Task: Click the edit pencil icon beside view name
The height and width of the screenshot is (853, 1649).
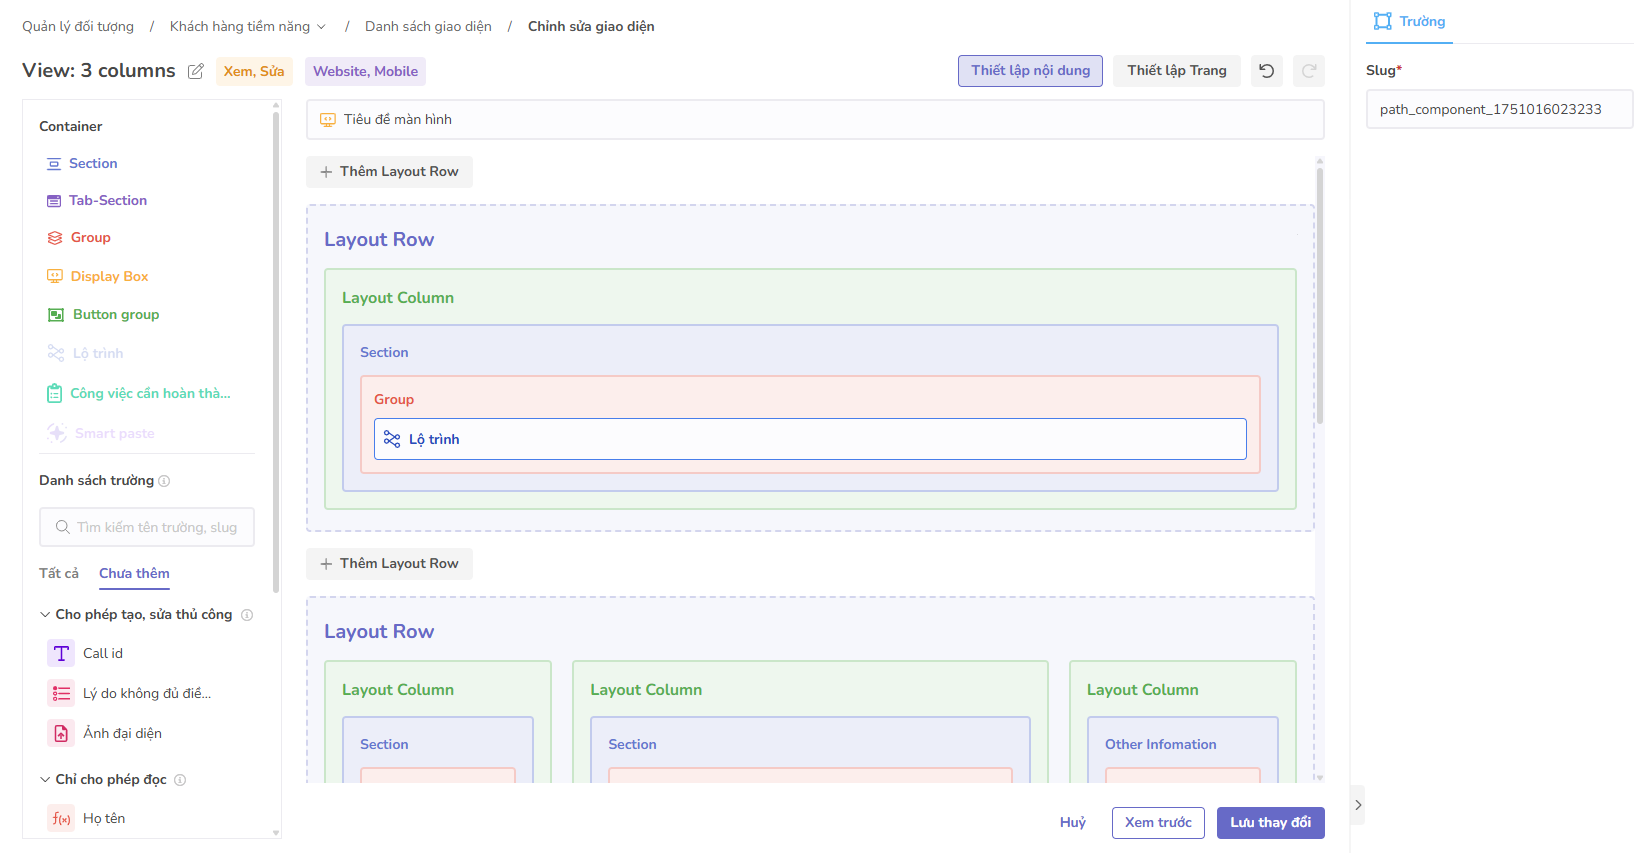Action: (196, 71)
